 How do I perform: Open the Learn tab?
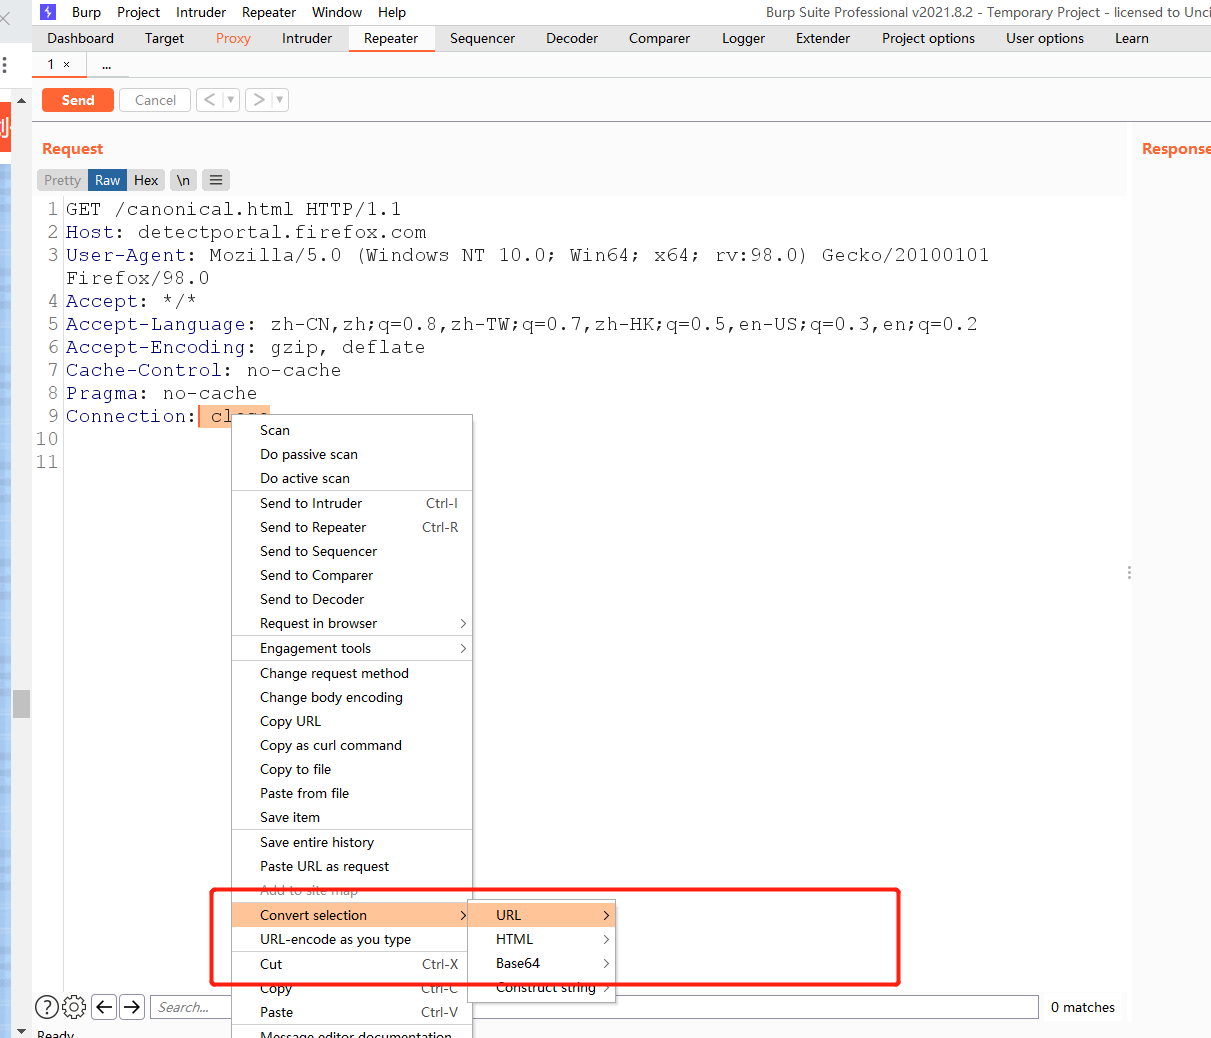[1132, 38]
